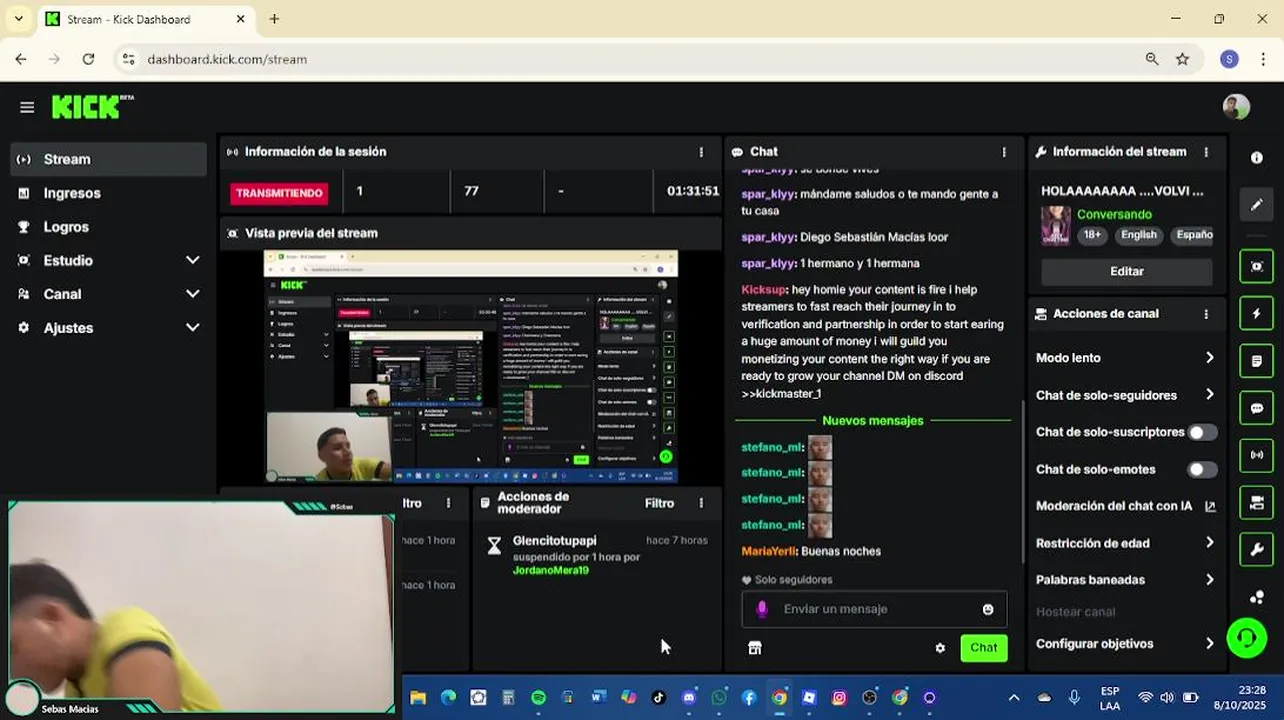Open Chat de solo-seguidores options

point(1126,395)
